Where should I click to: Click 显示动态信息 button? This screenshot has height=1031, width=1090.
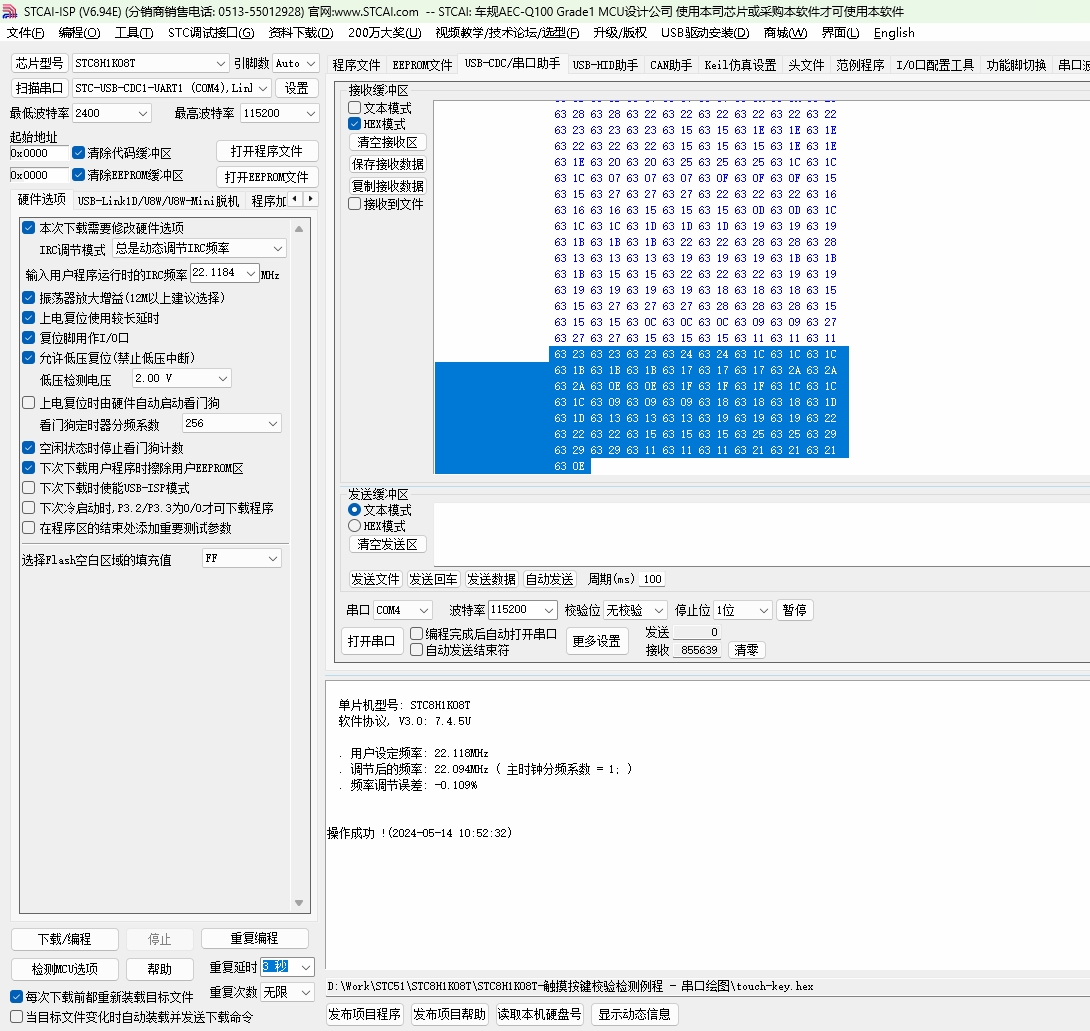click(x=634, y=1014)
